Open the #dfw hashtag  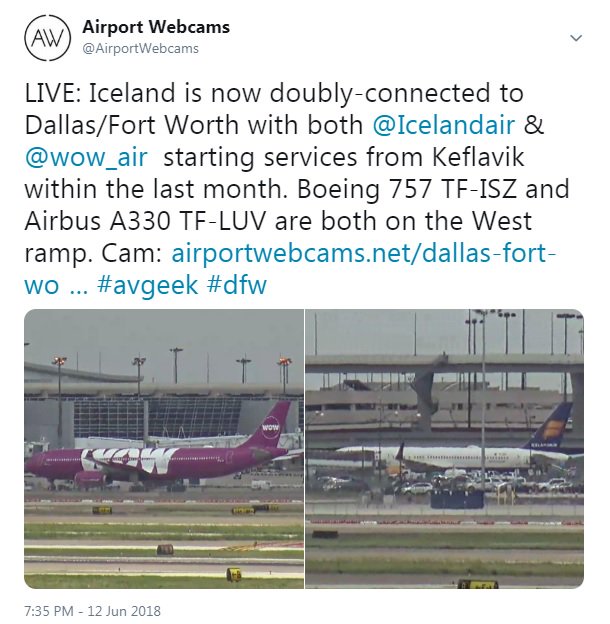[237, 285]
